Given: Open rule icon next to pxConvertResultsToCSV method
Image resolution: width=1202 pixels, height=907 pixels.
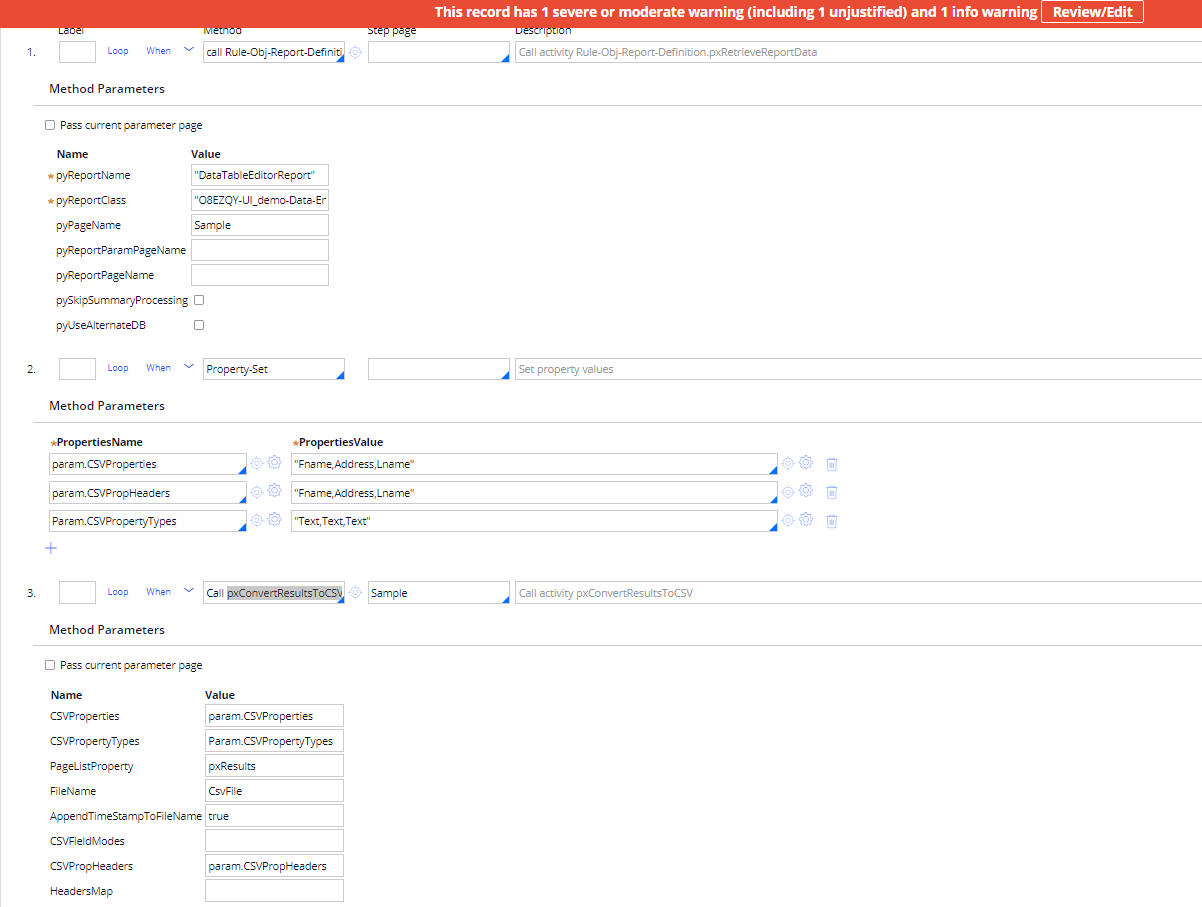Looking at the screenshot, I should click(355, 593).
